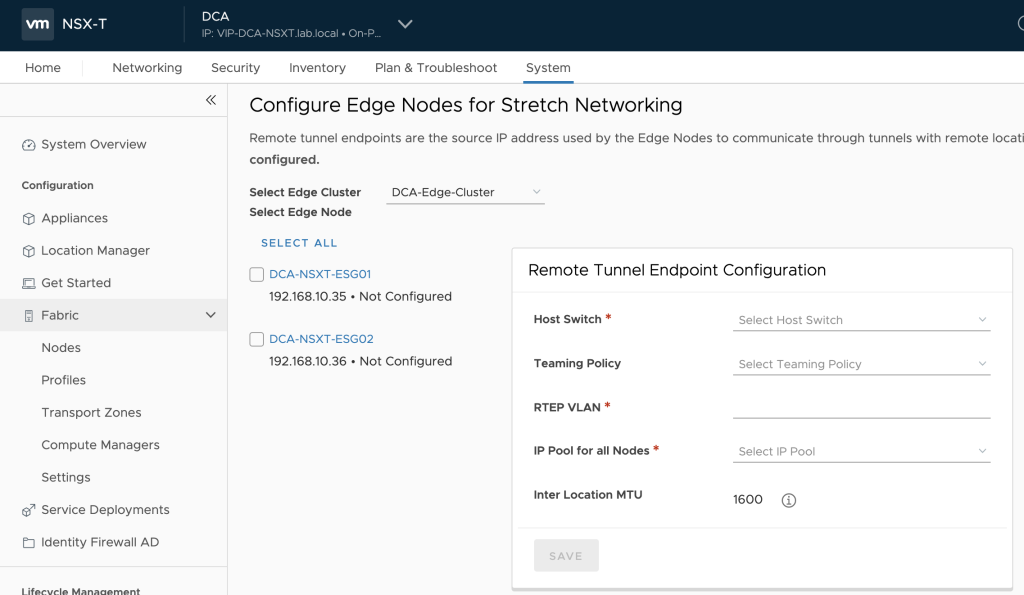Viewport: 1024px width, 595px height.
Task: Open Service Deployments in the sidebar
Action: (105, 510)
